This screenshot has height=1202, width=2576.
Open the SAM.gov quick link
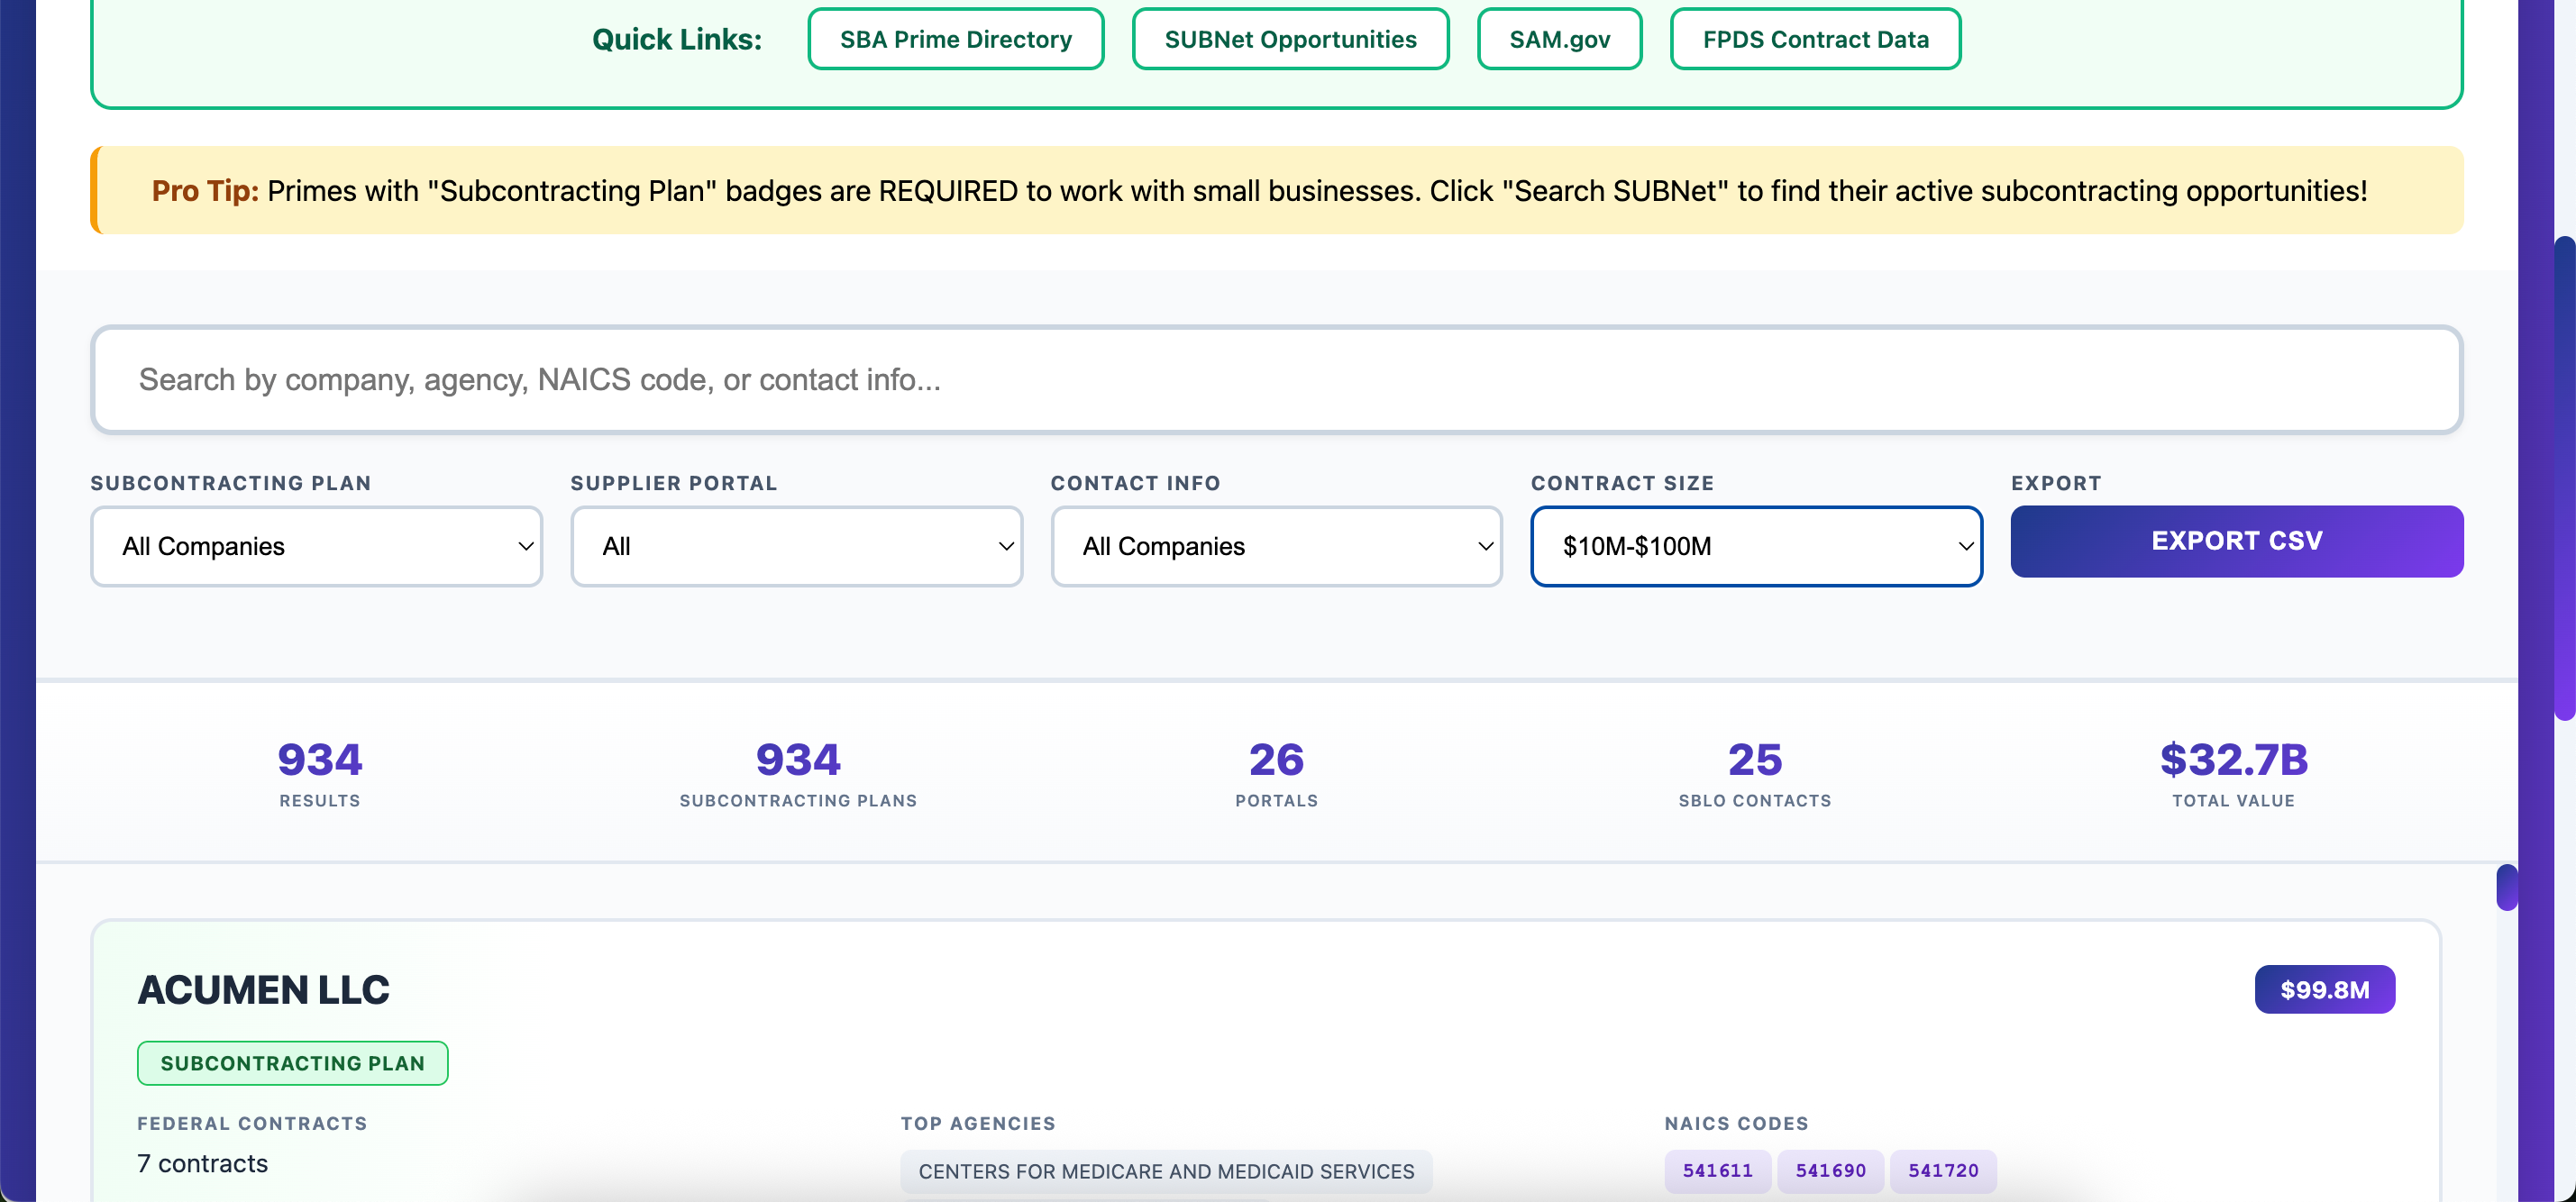coord(1558,39)
